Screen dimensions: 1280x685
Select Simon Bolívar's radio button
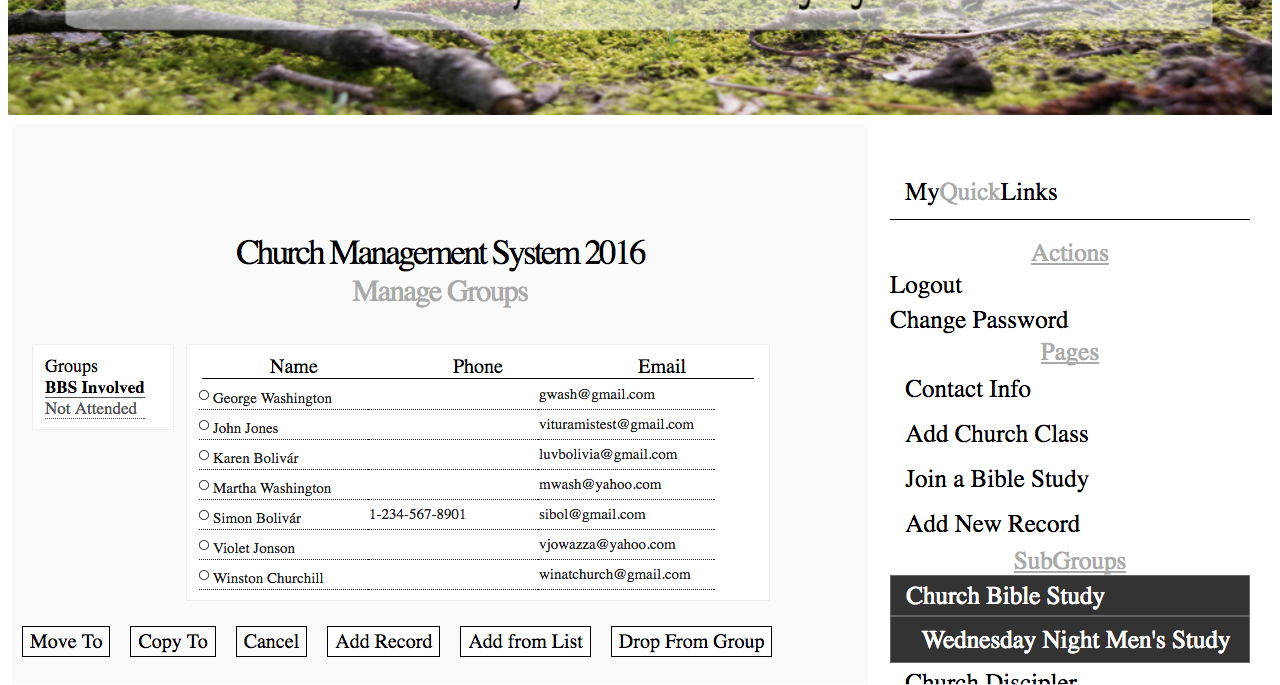(203, 512)
